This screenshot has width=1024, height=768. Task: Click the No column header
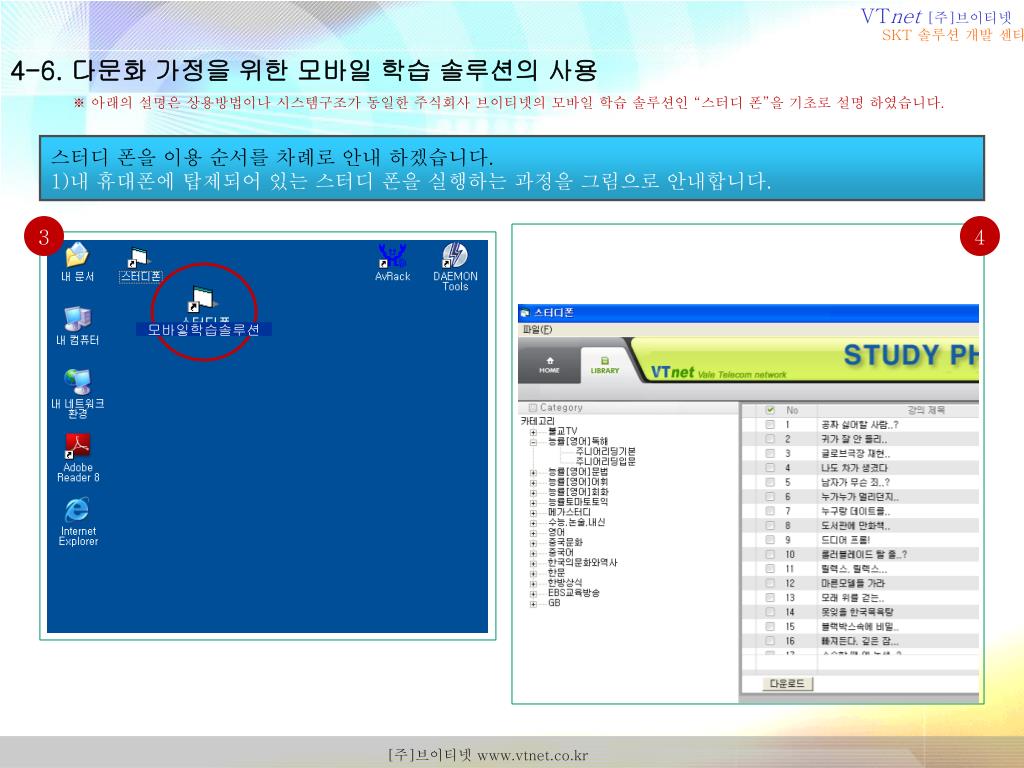click(792, 410)
